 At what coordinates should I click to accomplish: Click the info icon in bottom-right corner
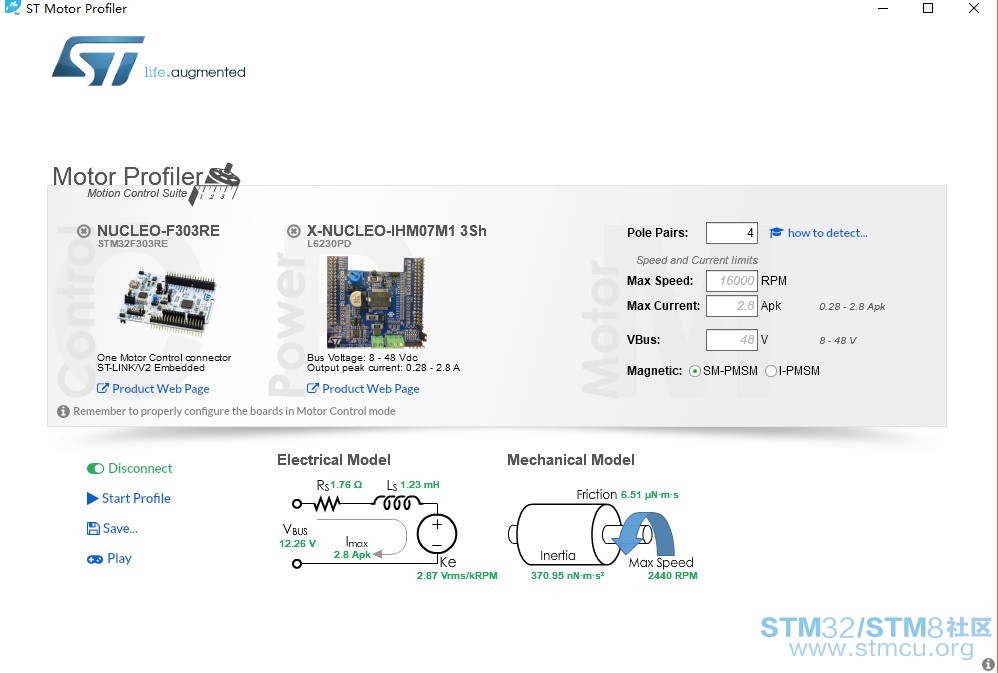(988, 664)
